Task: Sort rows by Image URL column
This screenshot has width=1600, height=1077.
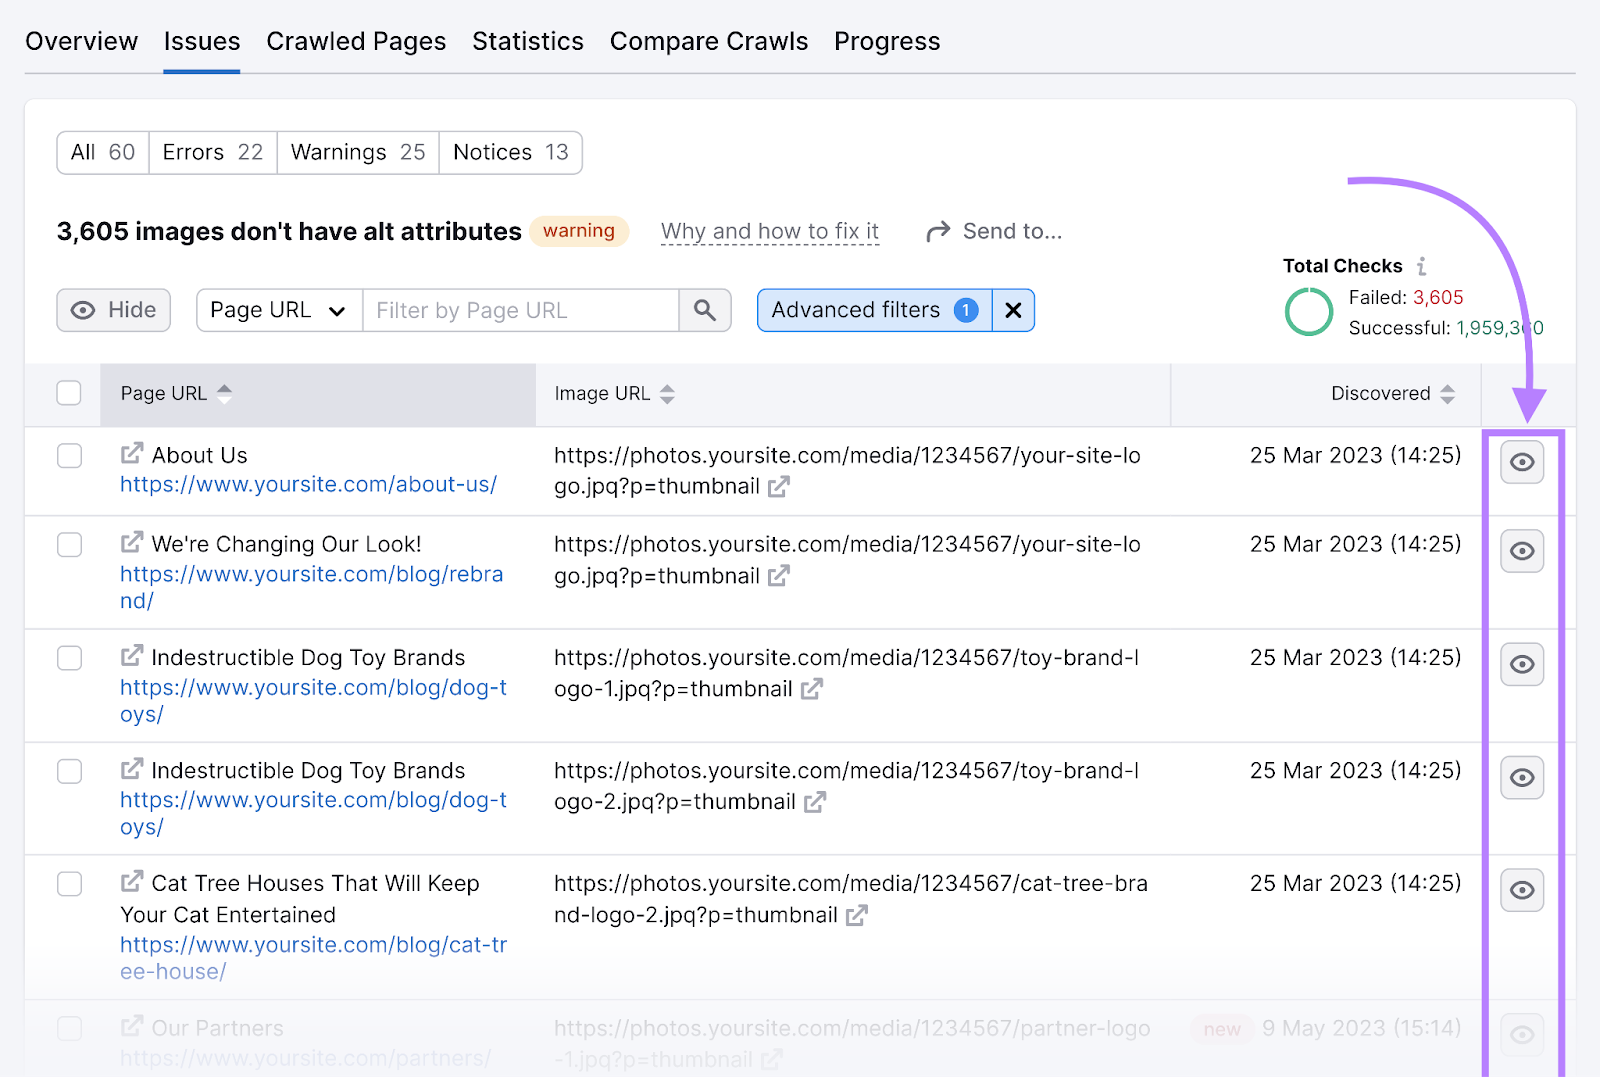Action: click(667, 393)
